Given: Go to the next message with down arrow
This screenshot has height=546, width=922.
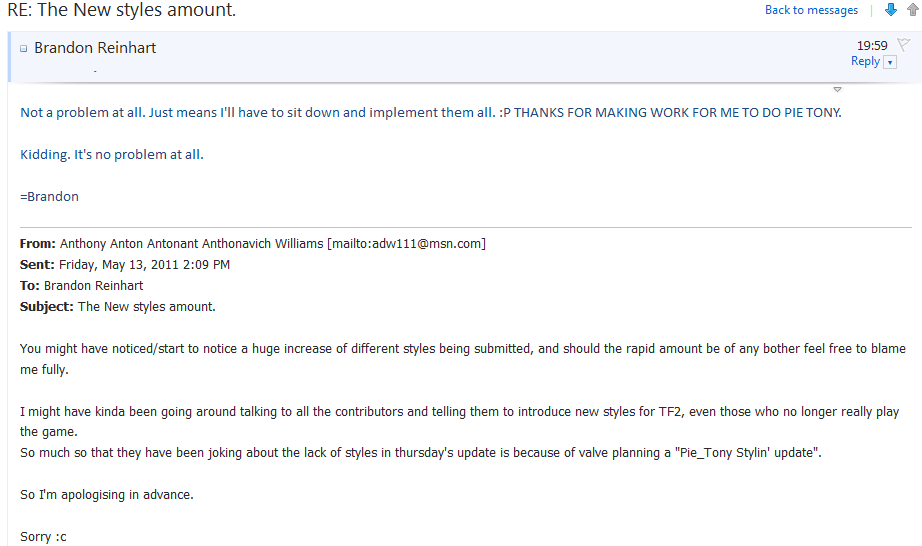Looking at the screenshot, I should (x=891, y=10).
